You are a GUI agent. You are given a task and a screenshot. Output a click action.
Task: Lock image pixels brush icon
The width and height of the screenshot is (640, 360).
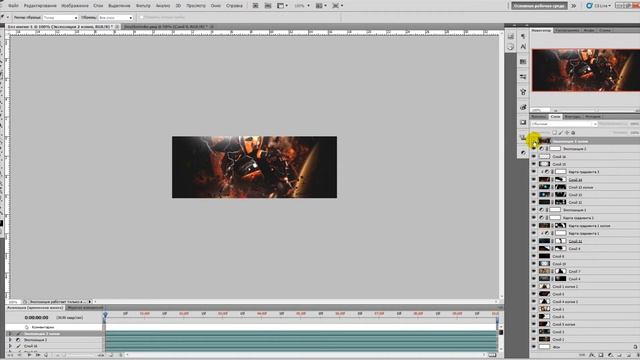(560, 133)
